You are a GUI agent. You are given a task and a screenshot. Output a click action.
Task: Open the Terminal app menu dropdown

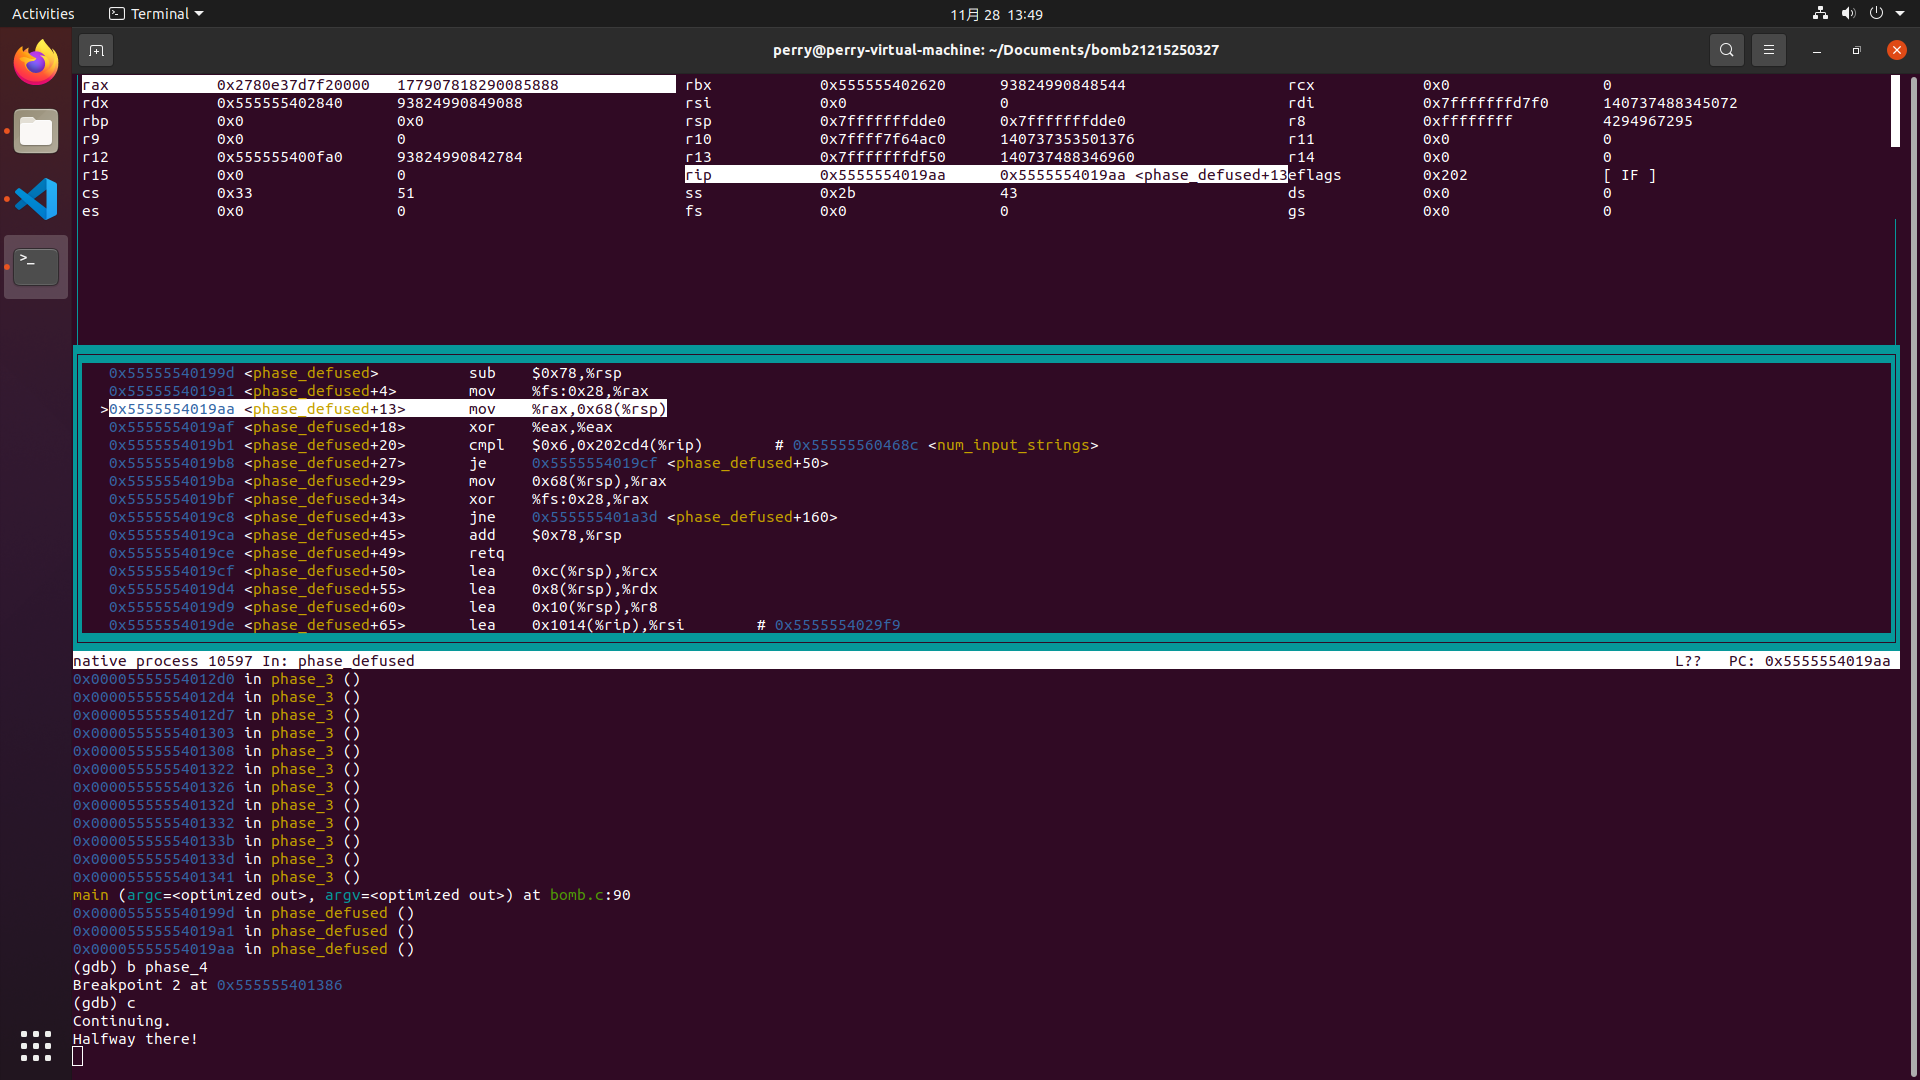coord(156,14)
